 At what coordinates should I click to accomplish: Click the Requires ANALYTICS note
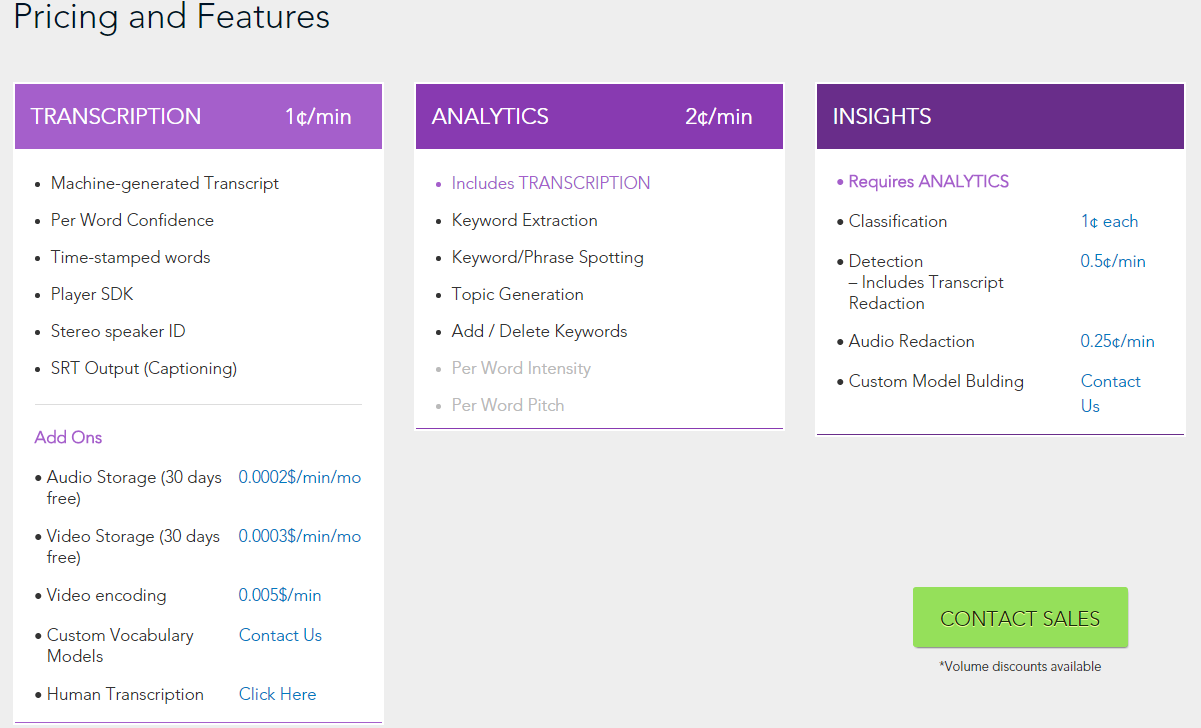pyautogui.click(x=928, y=182)
